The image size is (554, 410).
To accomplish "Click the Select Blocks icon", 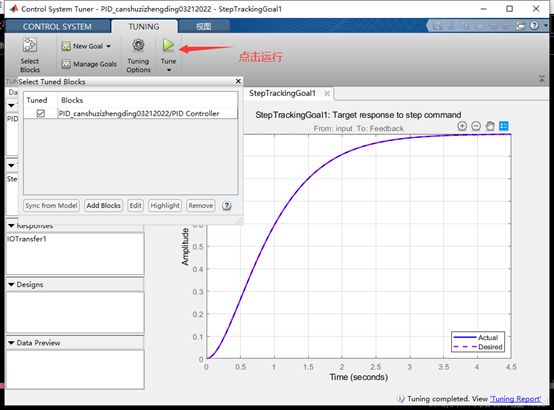I will coord(30,45).
